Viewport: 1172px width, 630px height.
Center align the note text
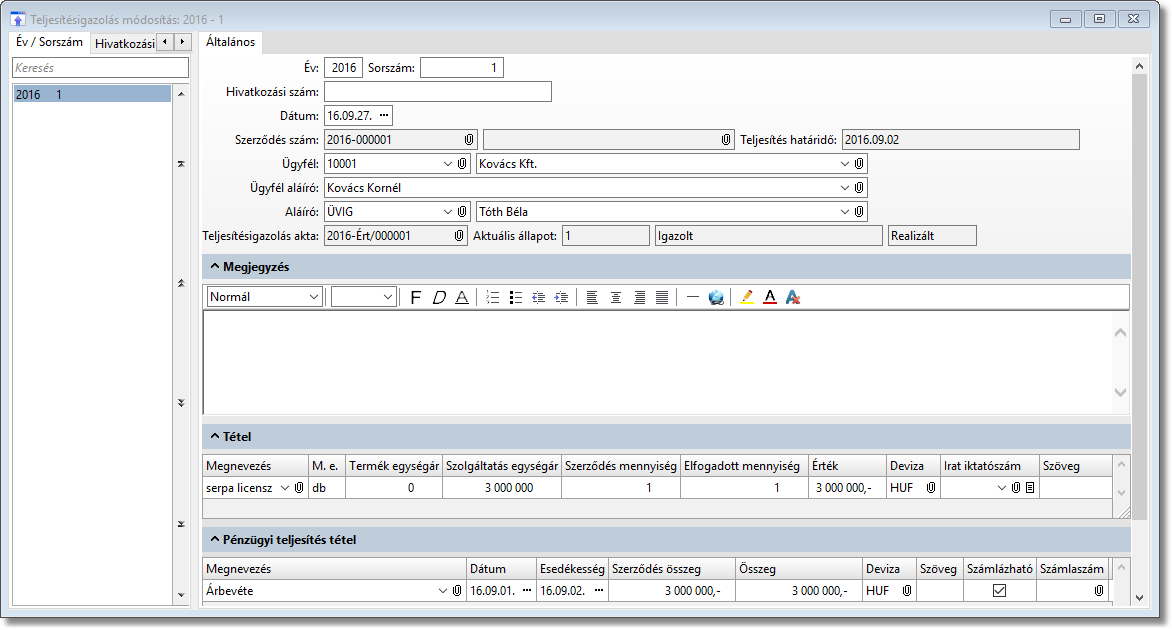coord(616,298)
